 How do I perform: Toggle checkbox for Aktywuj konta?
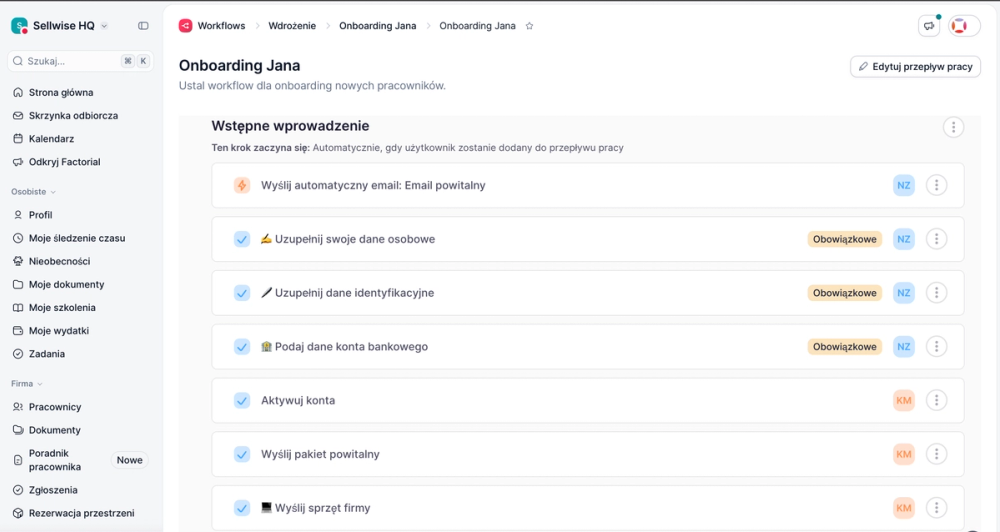click(x=242, y=401)
